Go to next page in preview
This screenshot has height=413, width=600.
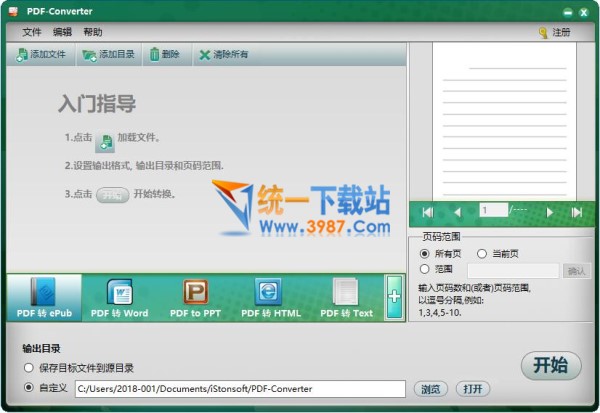point(549,212)
